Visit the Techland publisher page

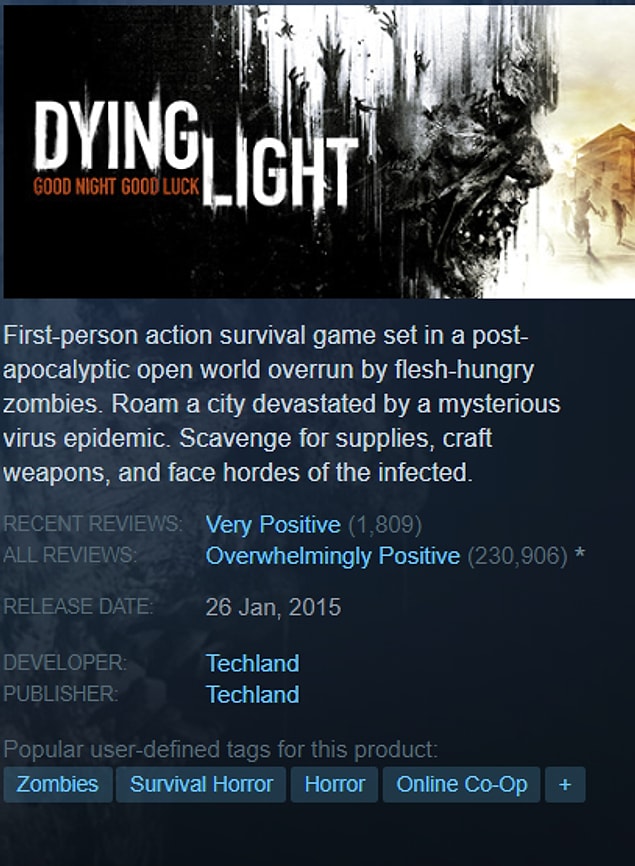click(x=252, y=694)
